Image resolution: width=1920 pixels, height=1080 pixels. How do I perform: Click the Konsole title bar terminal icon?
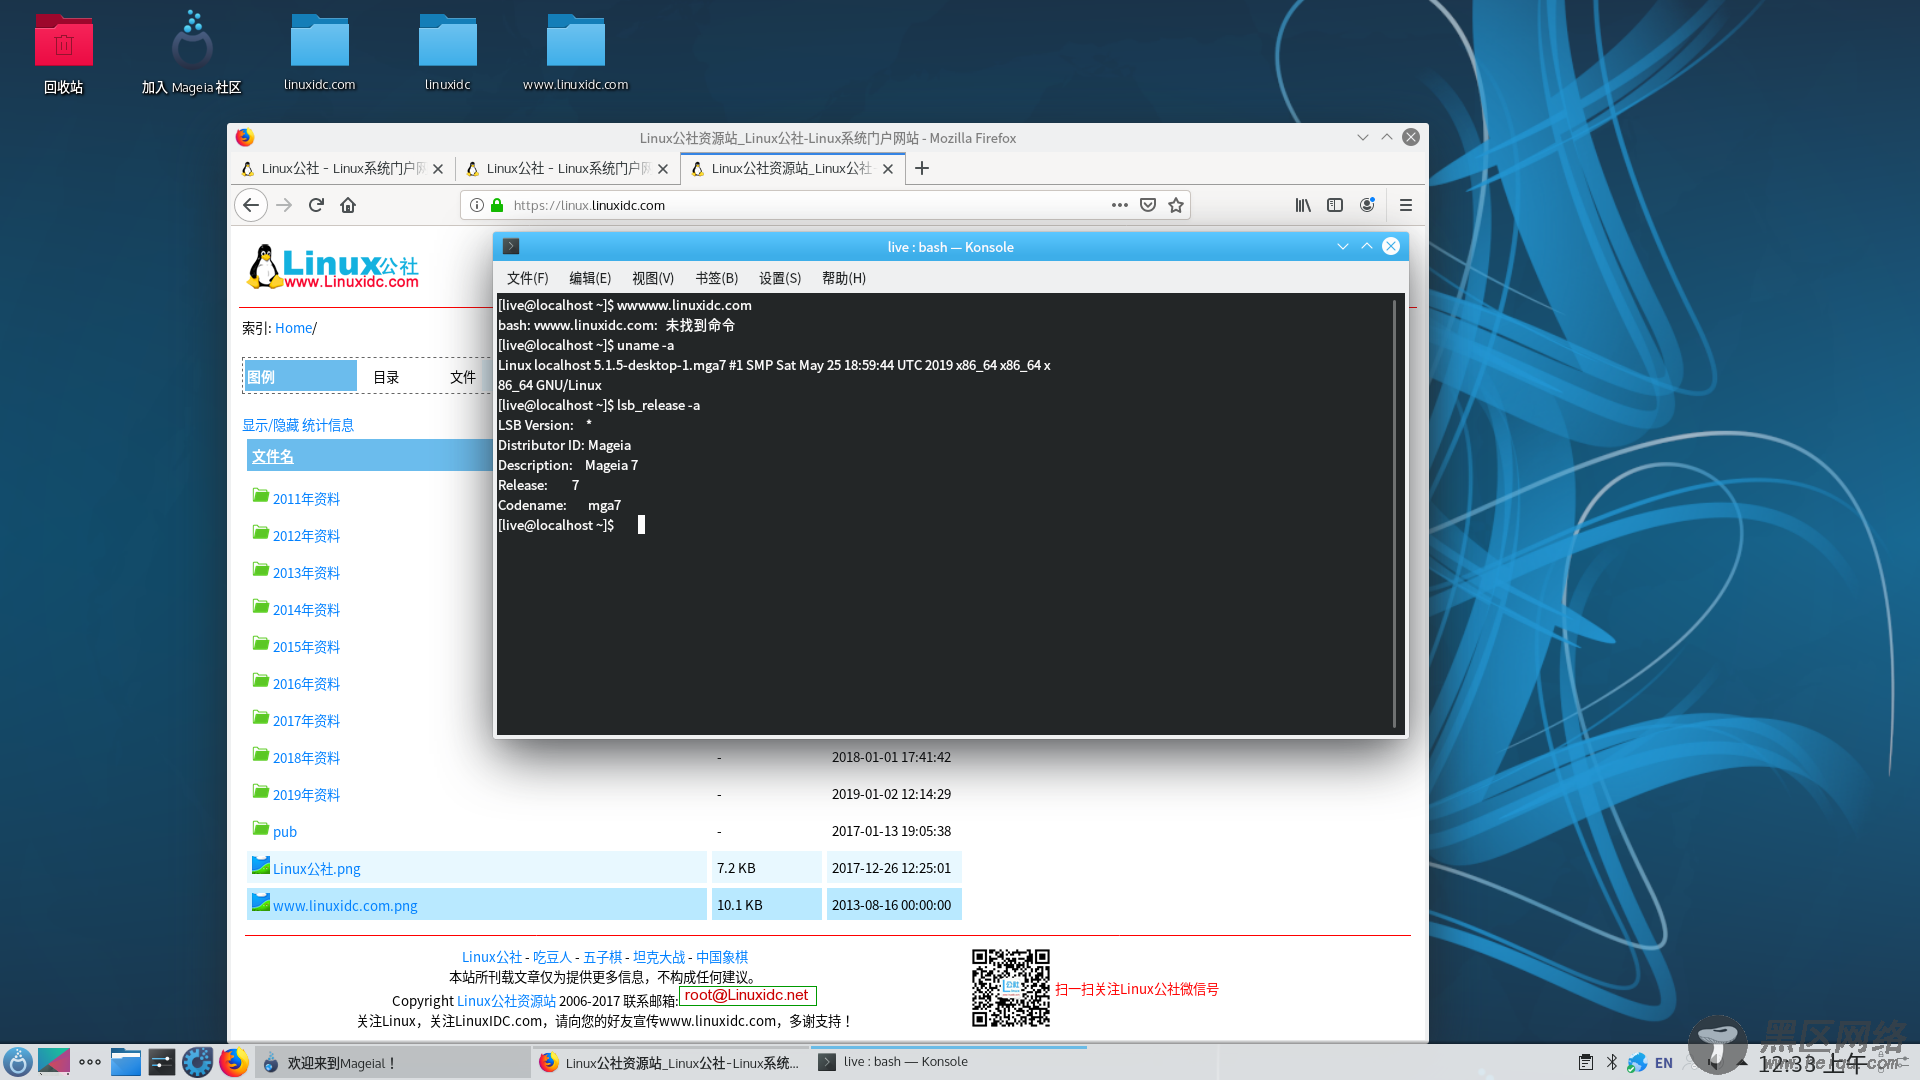coord(511,246)
